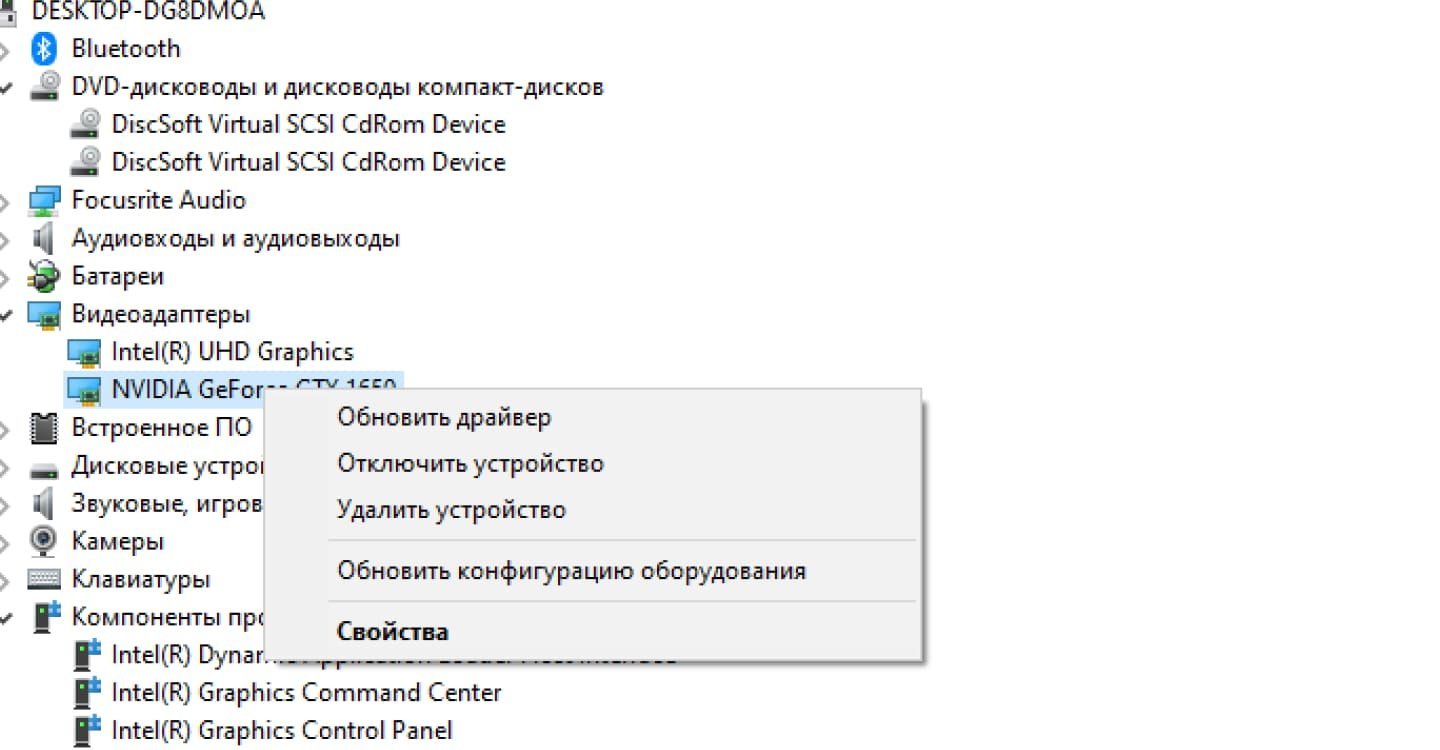Expand the Bluetooth tree node
Viewport: 1440px width, 750px height.
tap(5, 49)
